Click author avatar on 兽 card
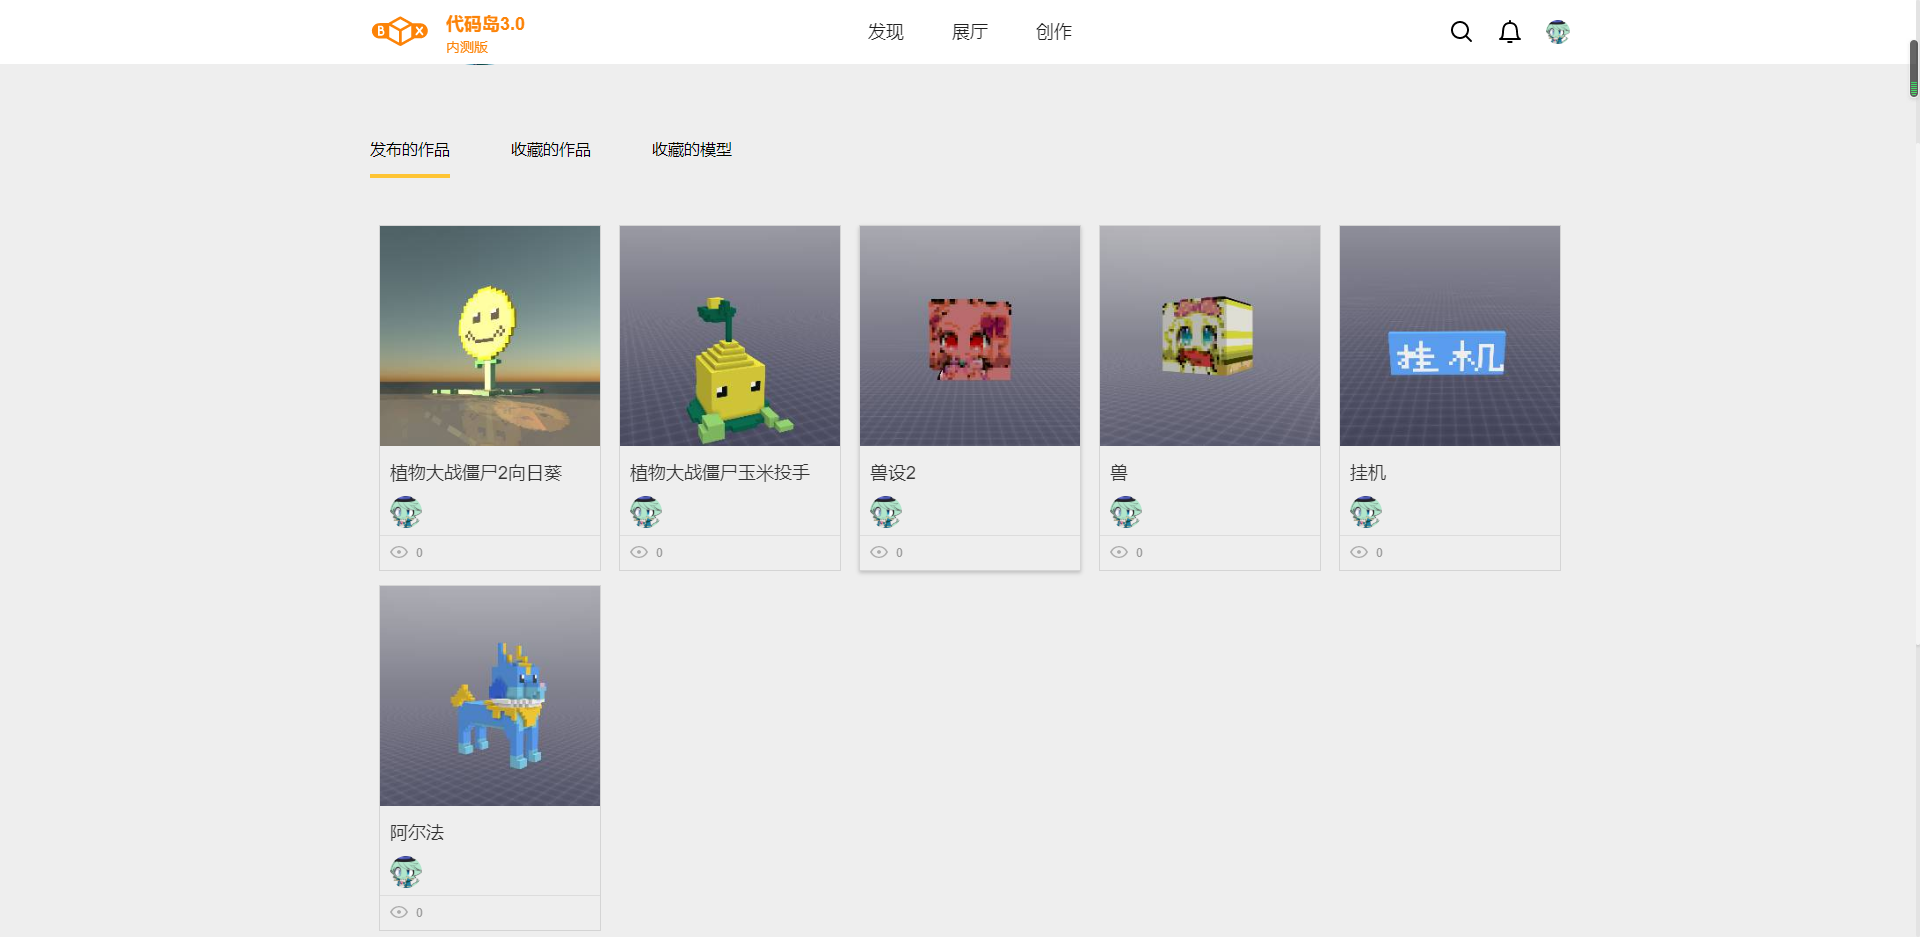 click(1126, 512)
